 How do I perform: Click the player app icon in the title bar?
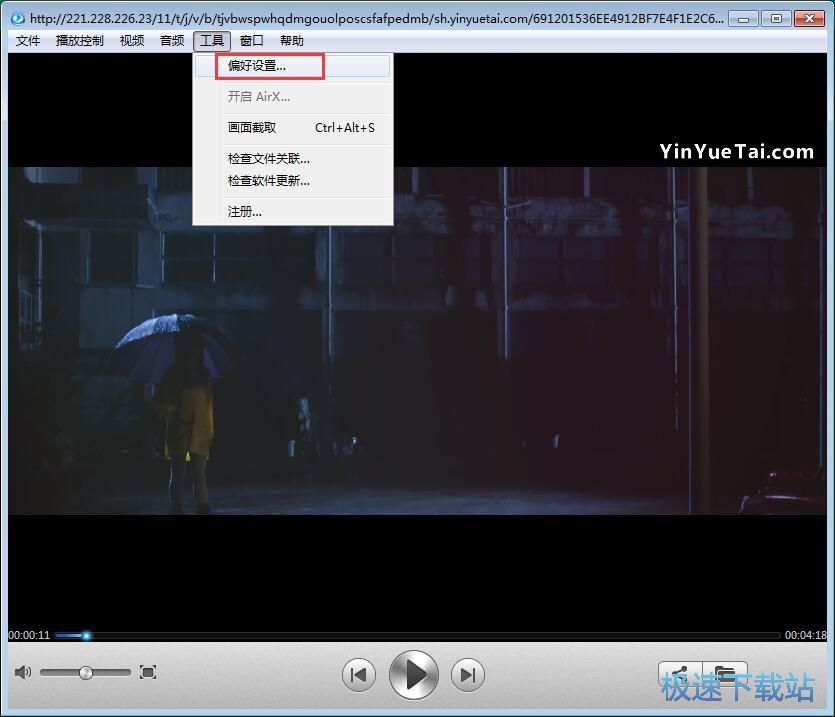pos(18,19)
